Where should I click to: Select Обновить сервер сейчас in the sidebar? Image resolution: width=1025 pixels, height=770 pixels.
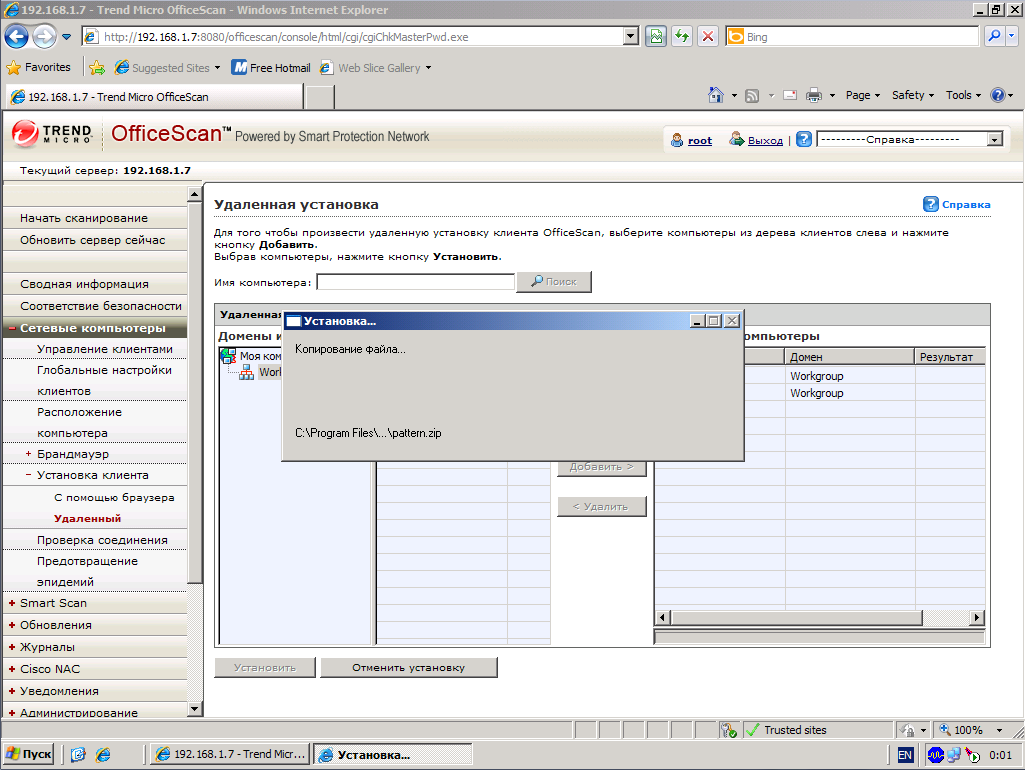(x=92, y=240)
